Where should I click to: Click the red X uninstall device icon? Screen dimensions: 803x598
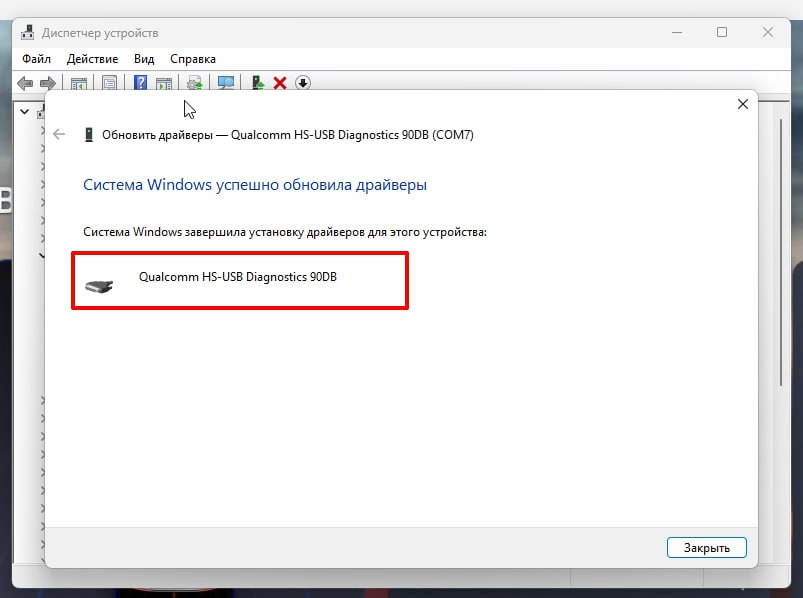280,83
